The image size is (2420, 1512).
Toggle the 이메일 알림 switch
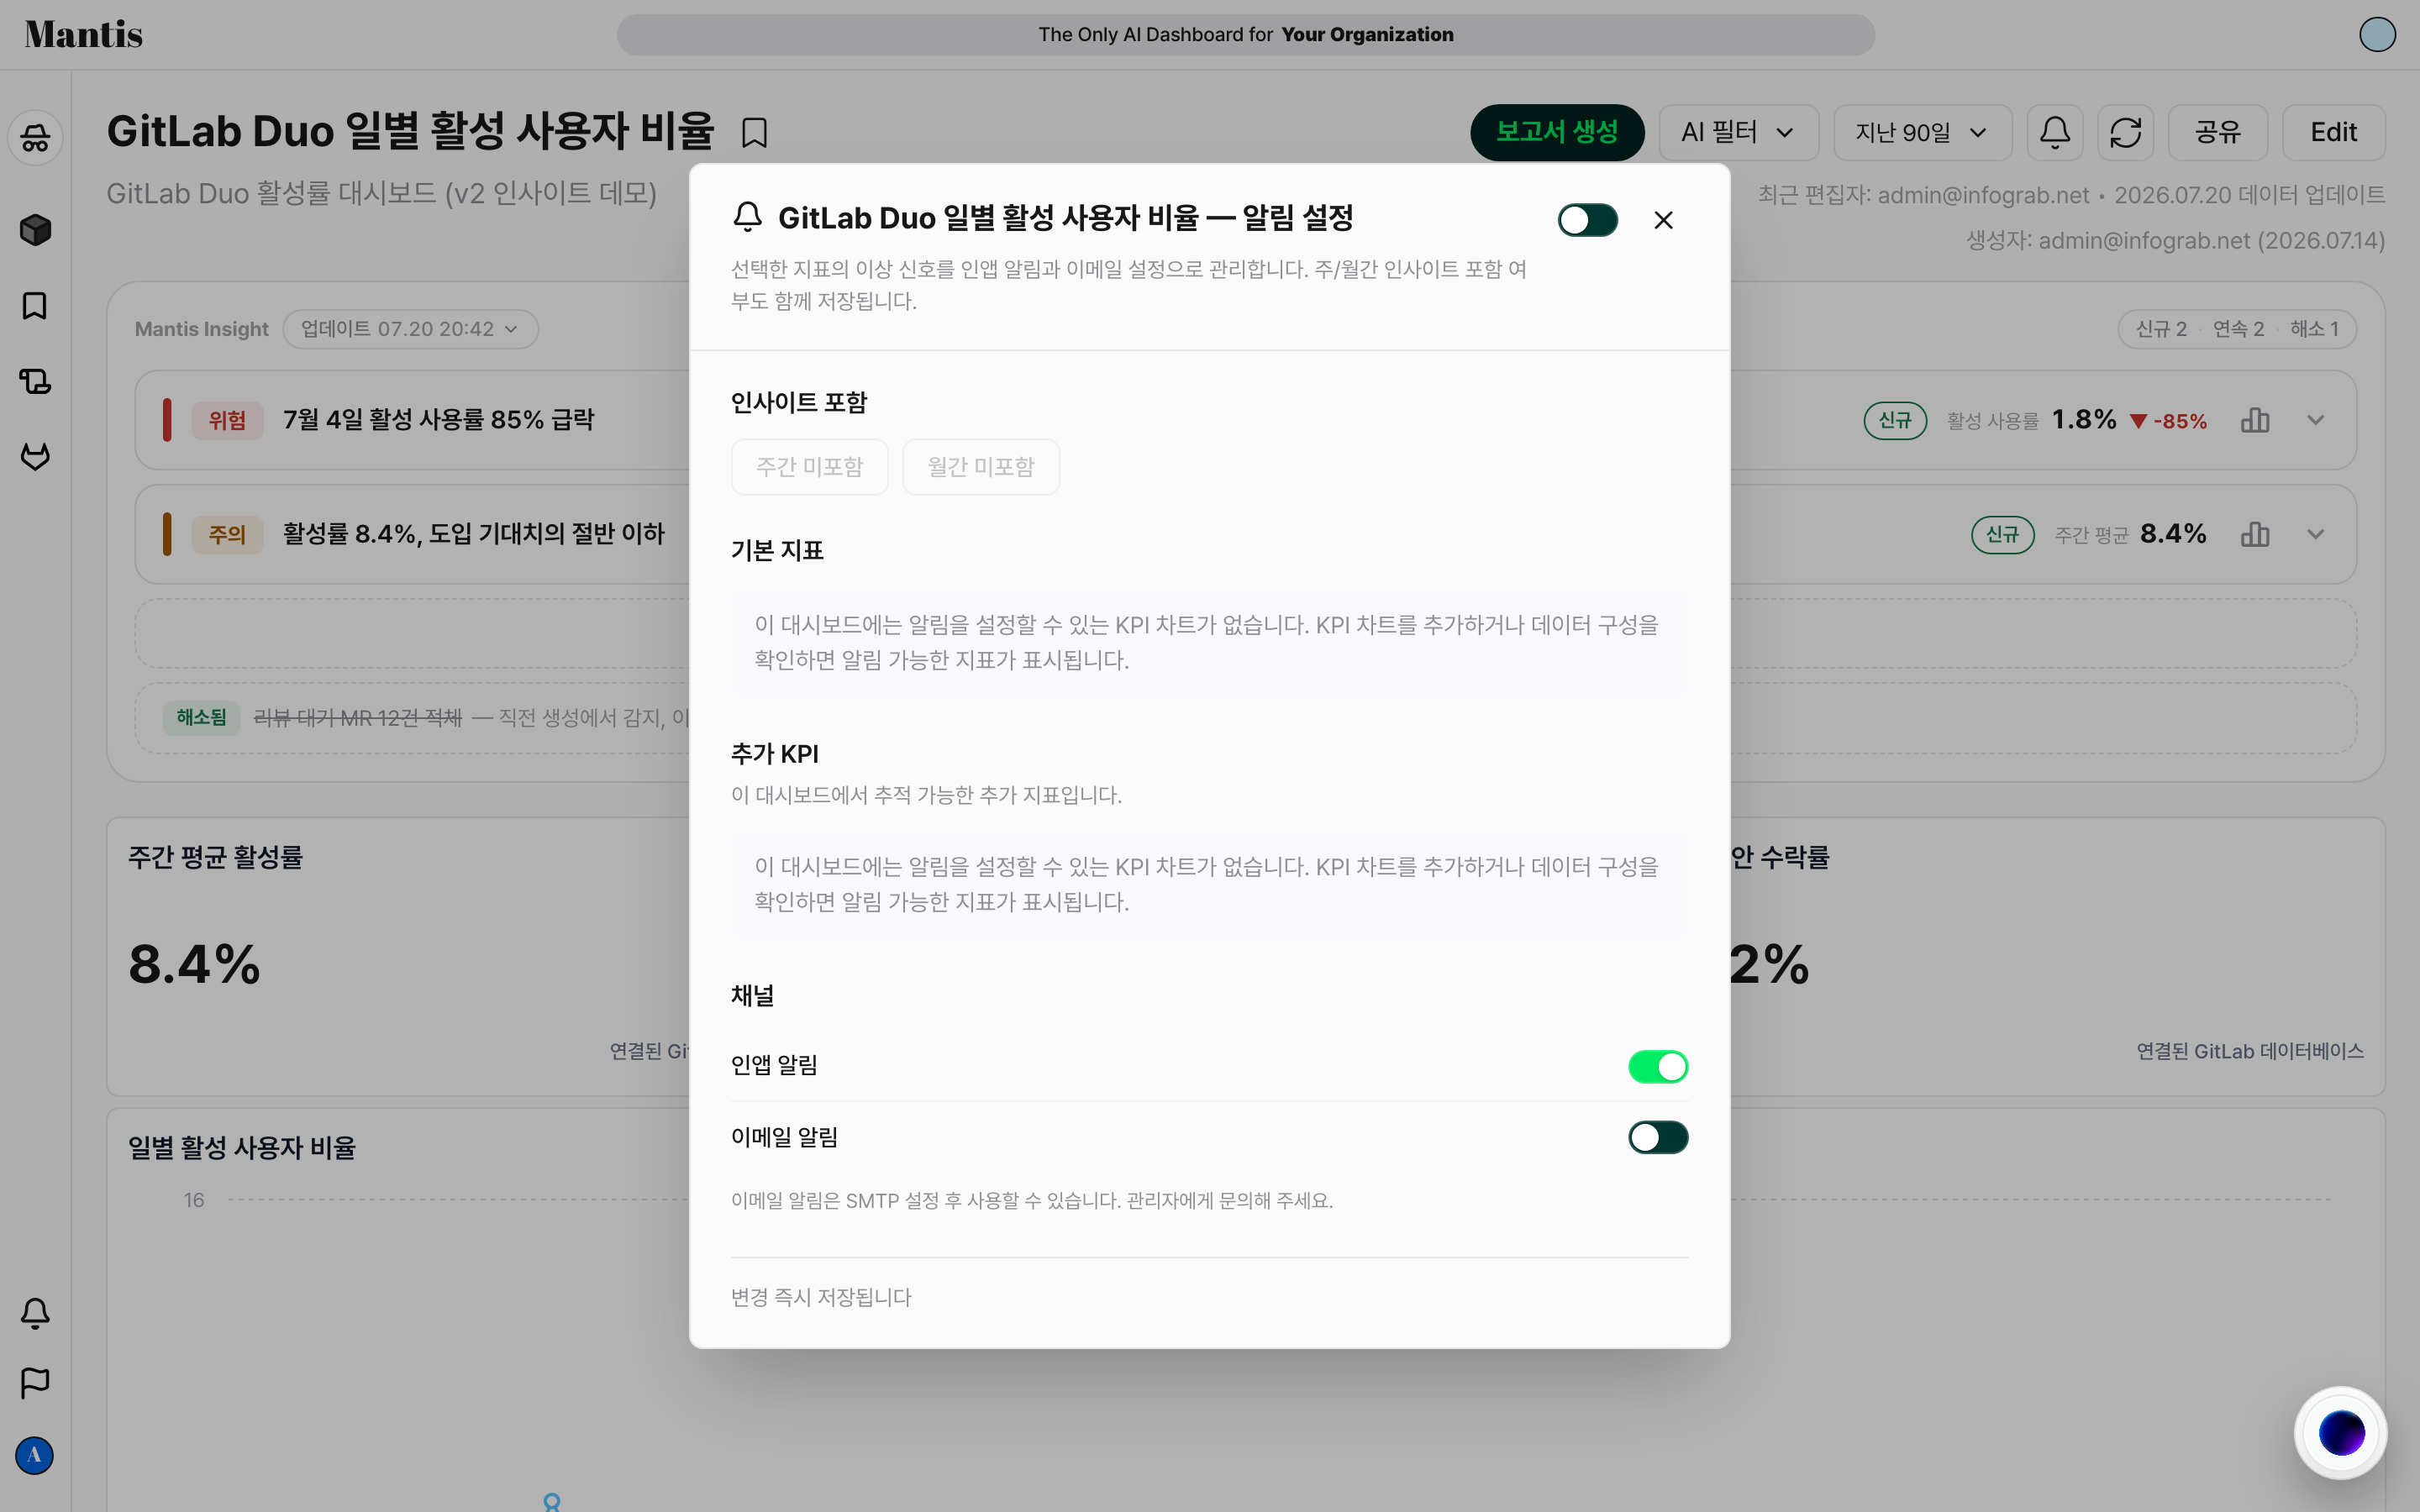click(x=1658, y=1137)
